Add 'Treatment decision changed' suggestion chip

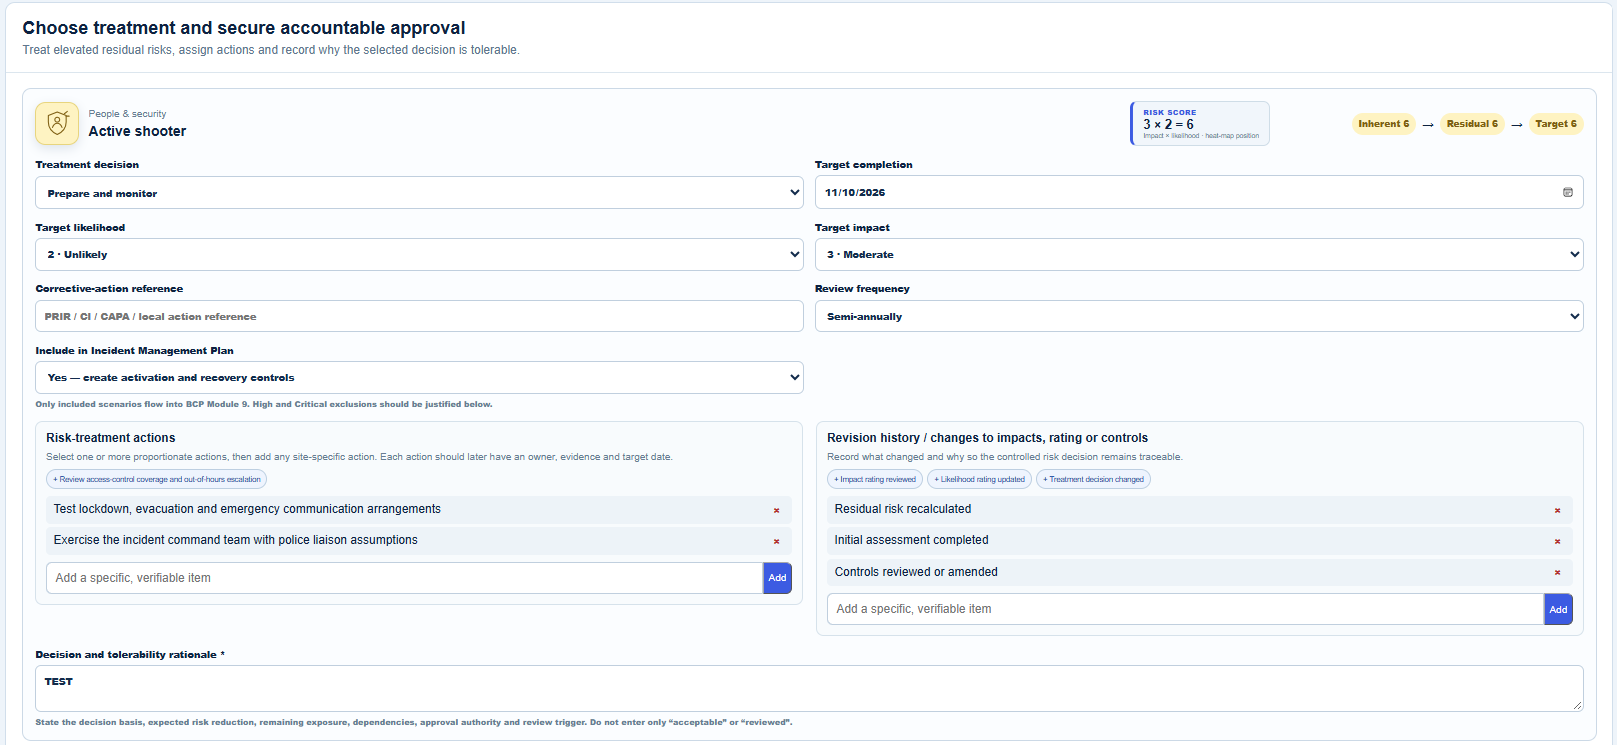(x=1093, y=479)
